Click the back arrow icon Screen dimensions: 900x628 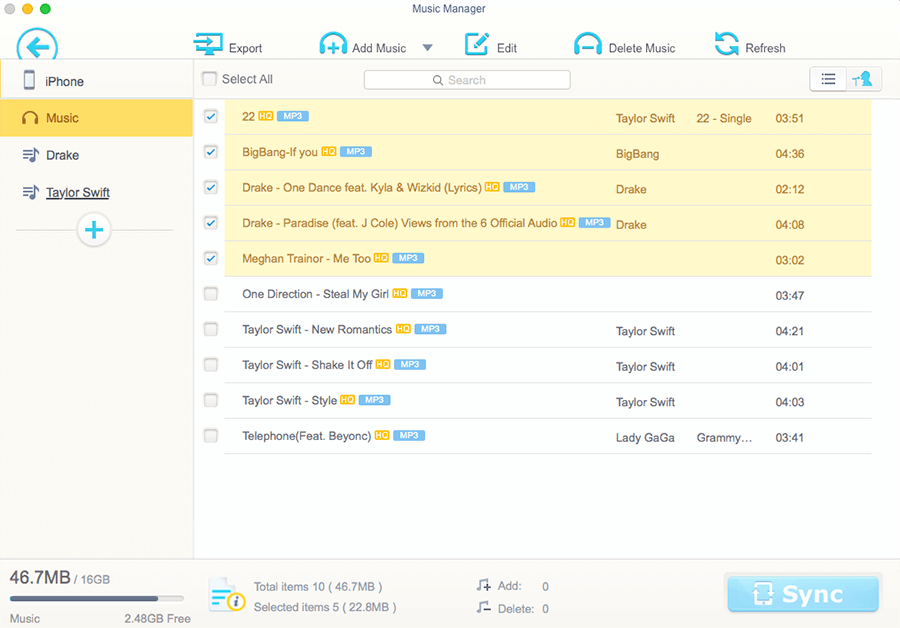click(37, 46)
